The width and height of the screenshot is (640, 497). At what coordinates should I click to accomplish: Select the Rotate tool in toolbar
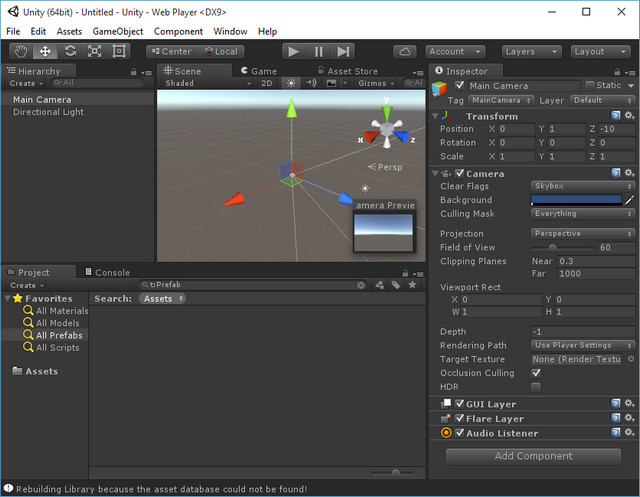coord(70,51)
